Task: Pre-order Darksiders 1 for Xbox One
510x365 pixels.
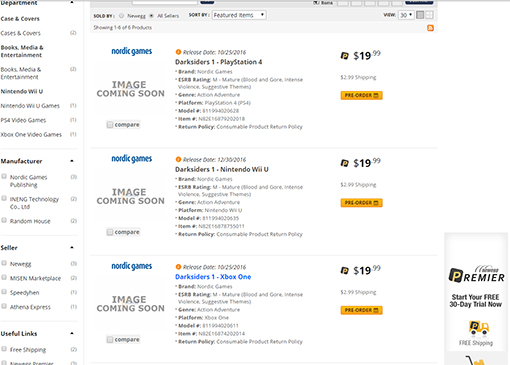Action: coord(361,310)
